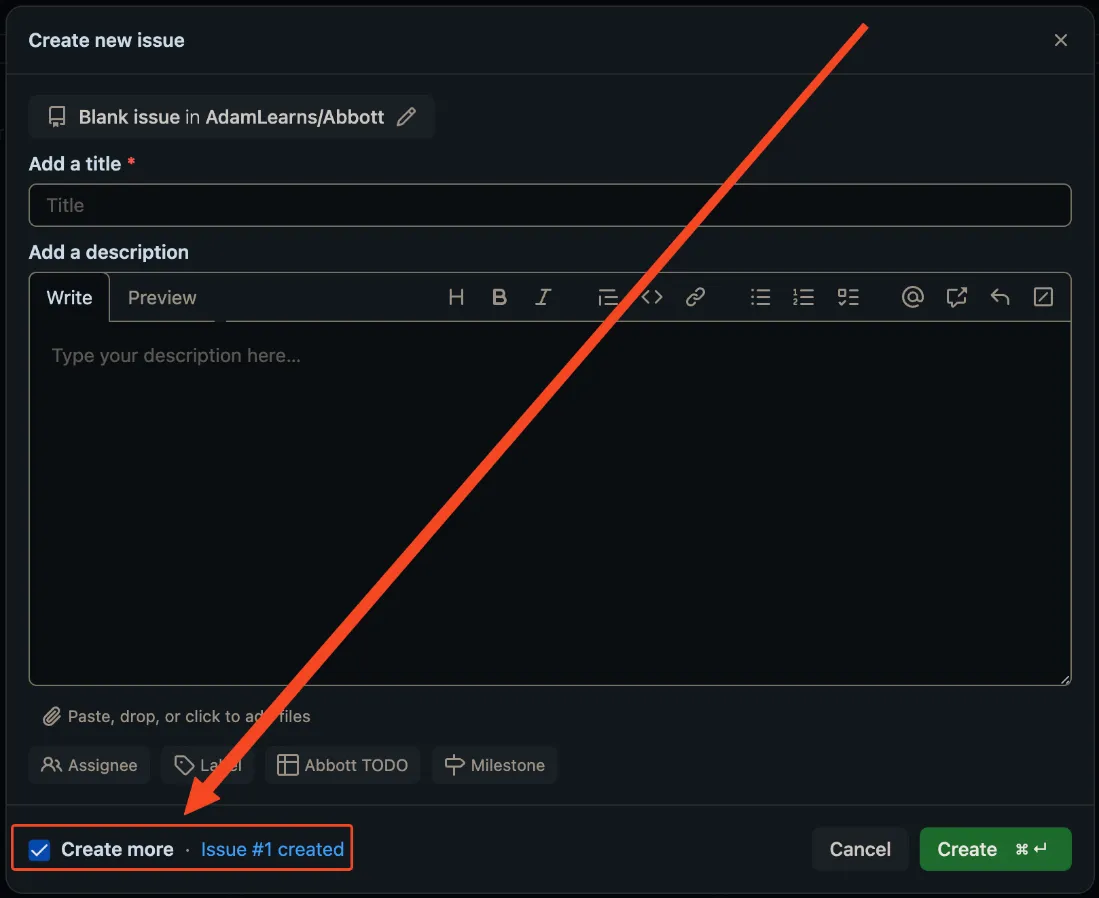Click the green Create button
The image size is (1099, 898).
click(x=995, y=850)
